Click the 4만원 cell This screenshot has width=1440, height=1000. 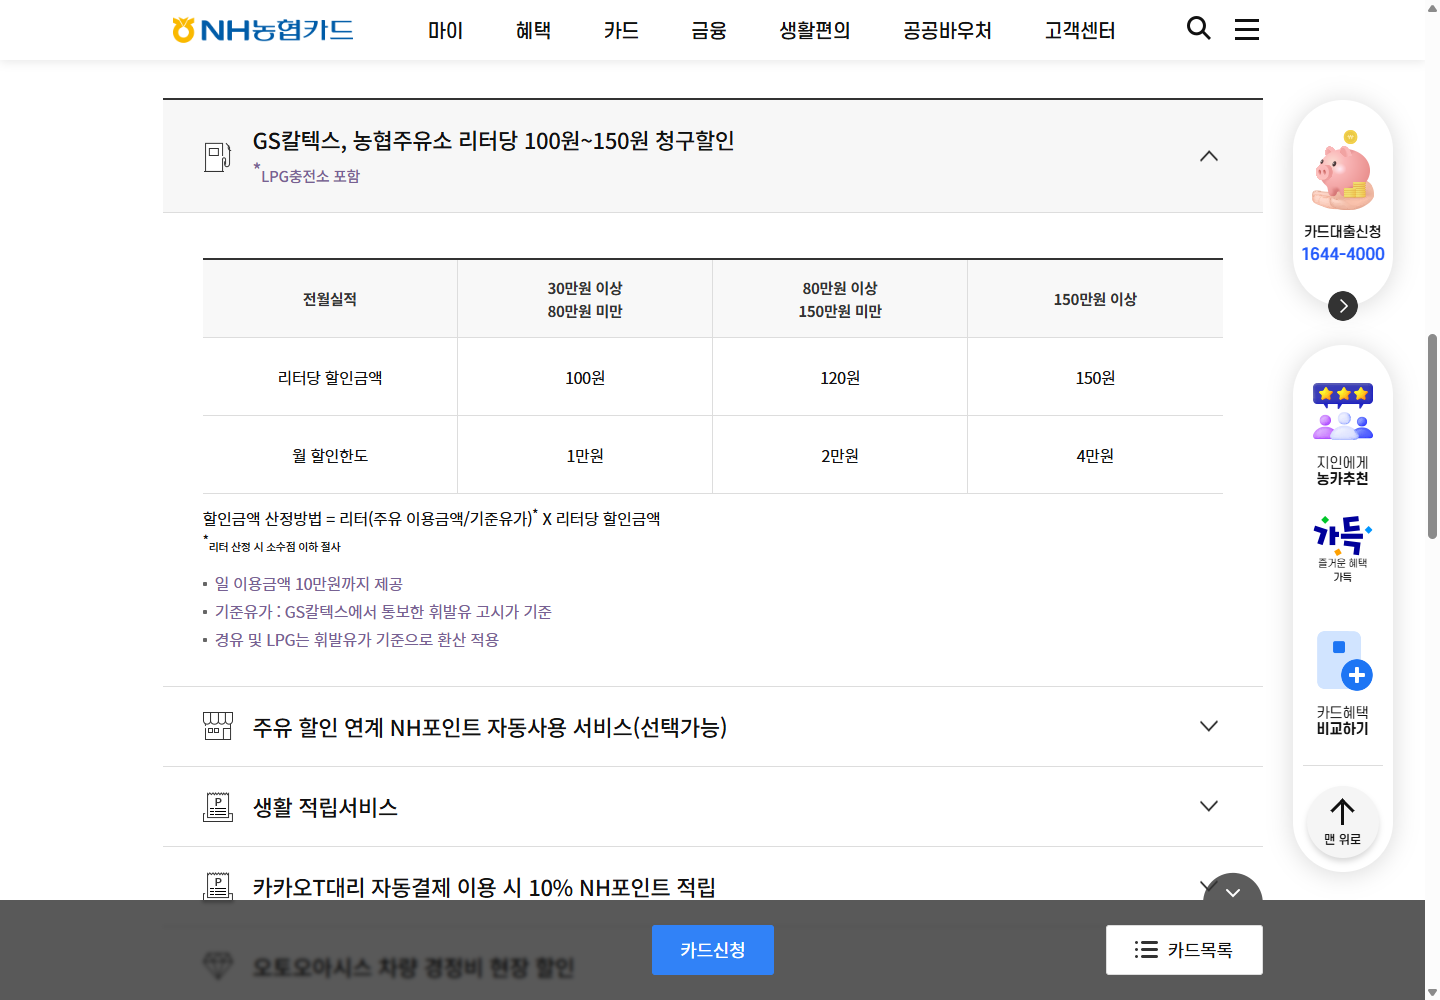point(1095,455)
